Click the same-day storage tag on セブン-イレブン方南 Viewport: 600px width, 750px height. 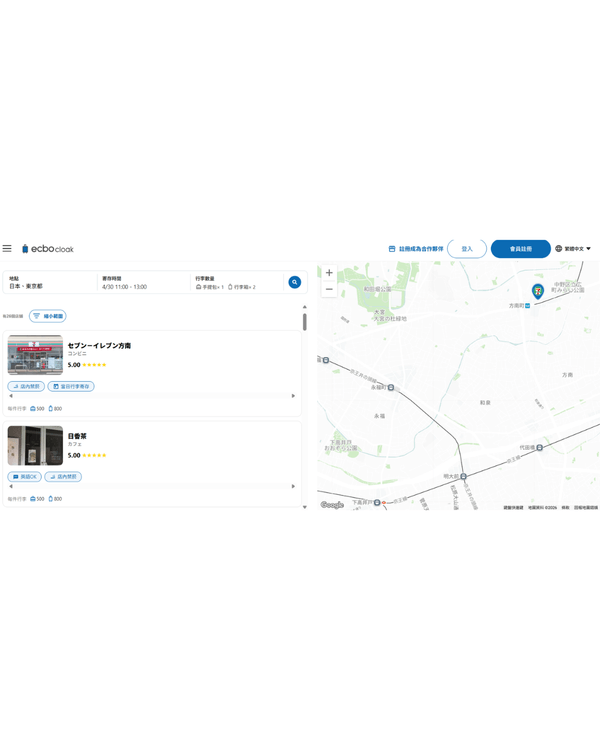tap(71, 386)
